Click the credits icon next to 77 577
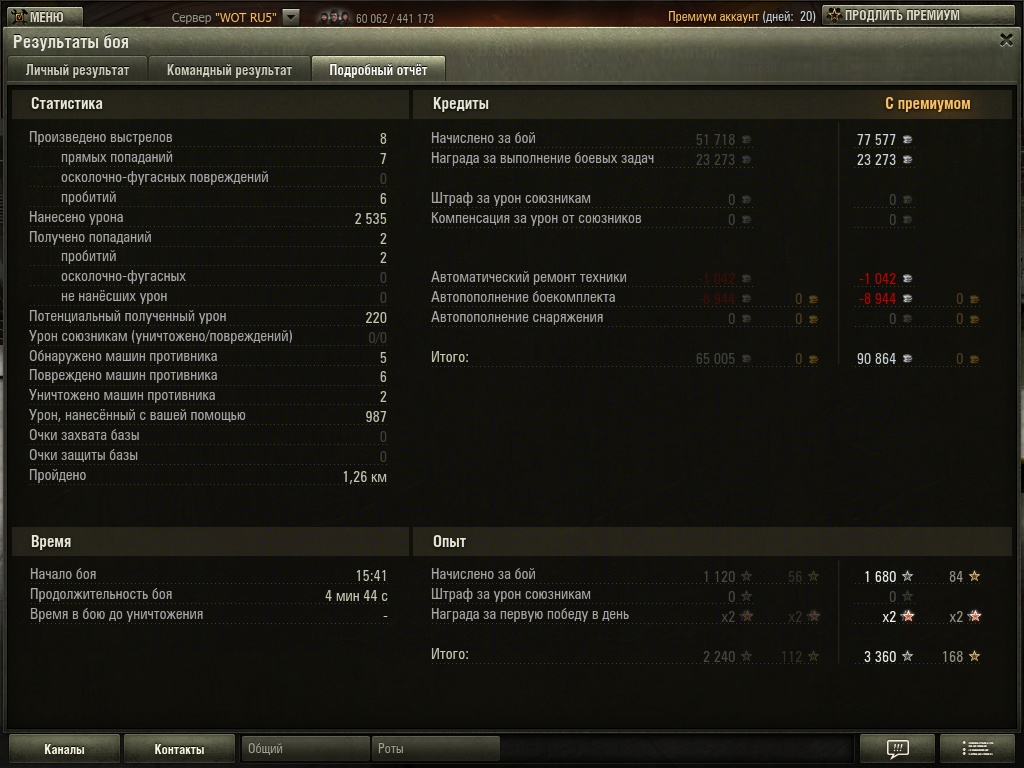The width and height of the screenshot is (1024, 768). click(x=907, y=140)
